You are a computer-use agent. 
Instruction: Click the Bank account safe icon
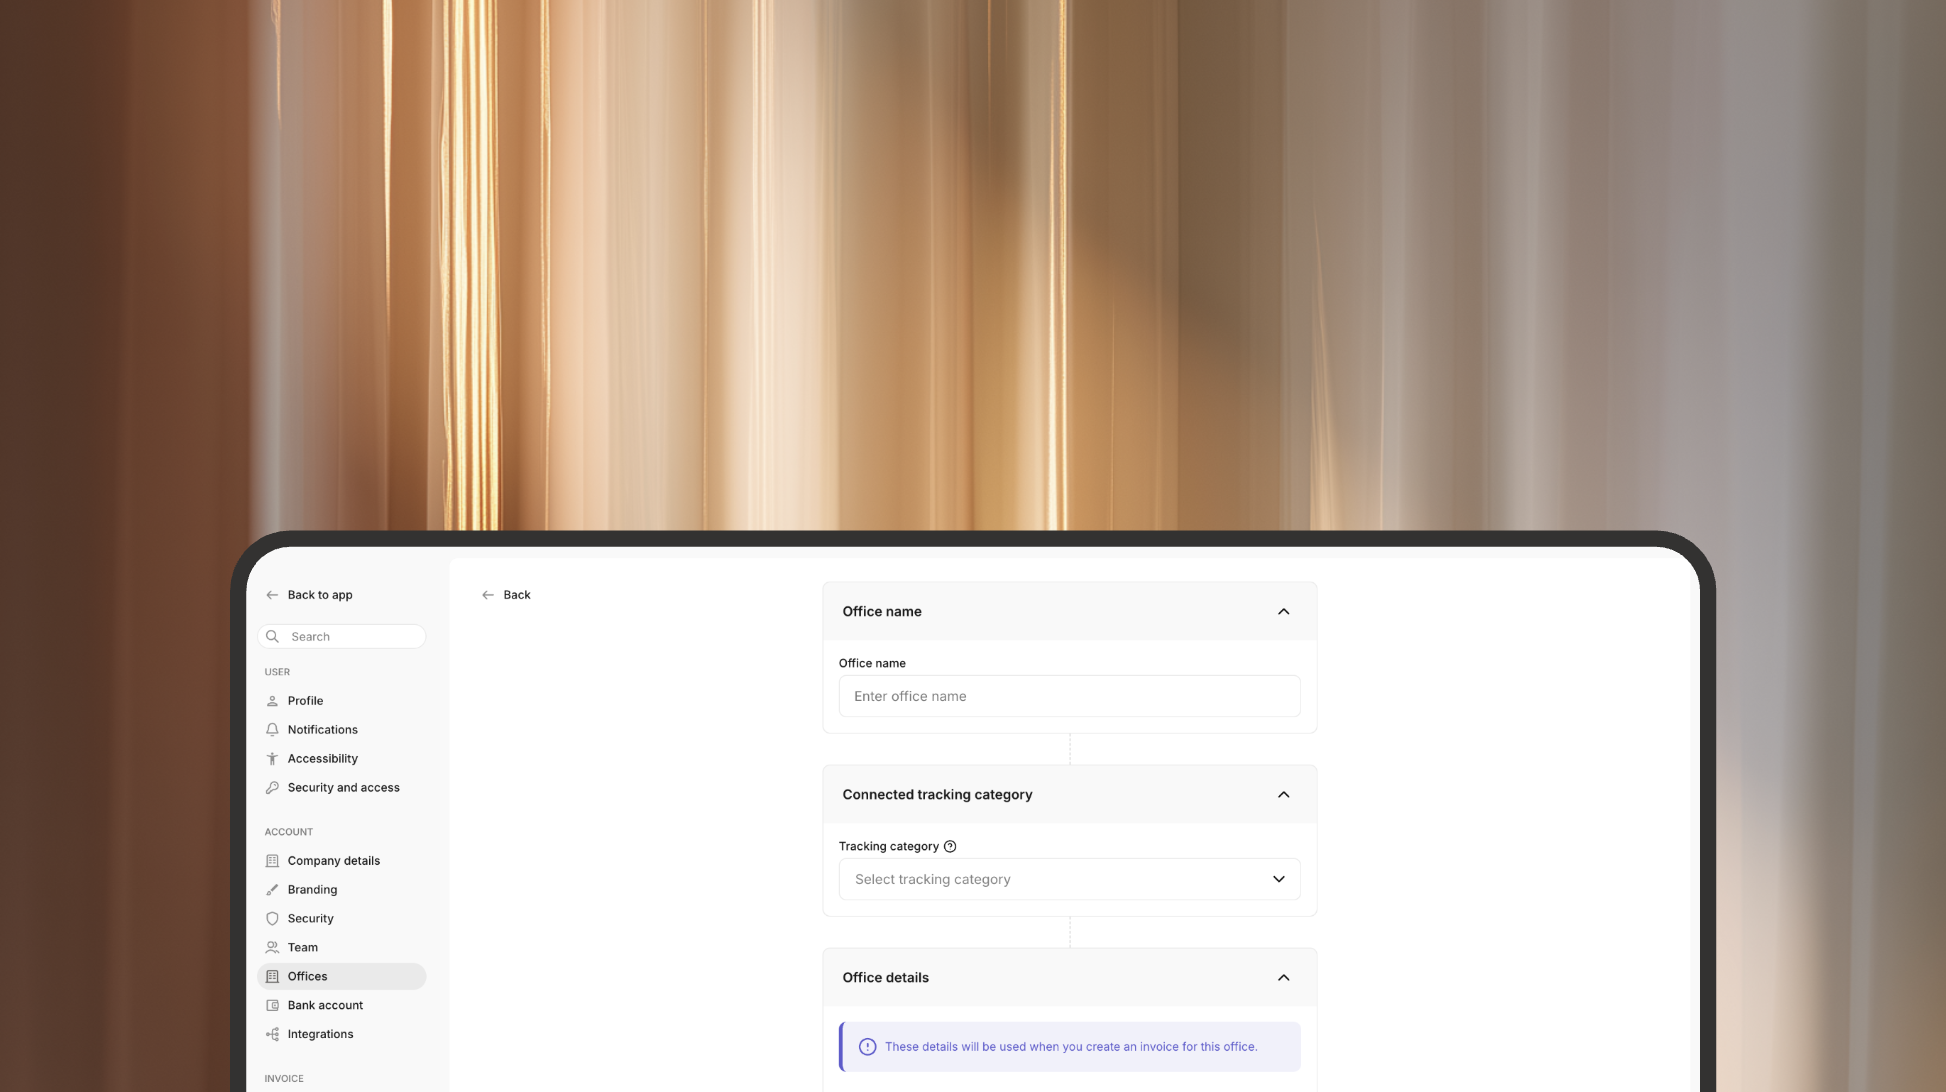click(272, 1005)
